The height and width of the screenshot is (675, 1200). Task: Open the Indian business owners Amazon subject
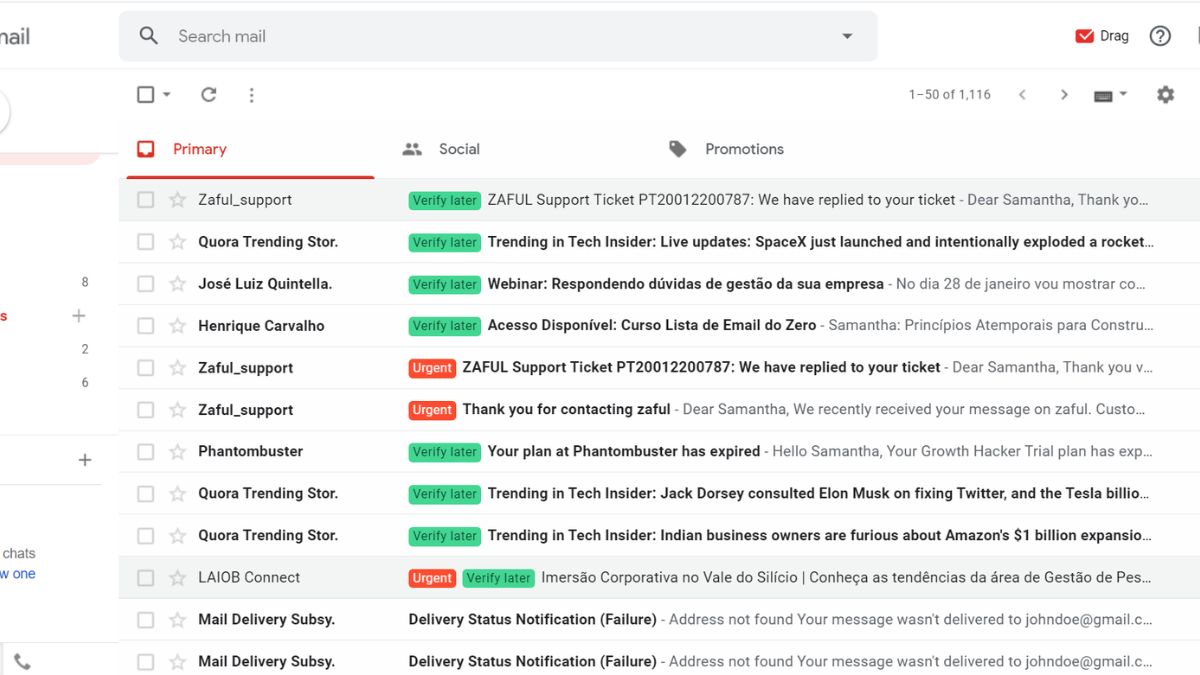coord(821,536)
